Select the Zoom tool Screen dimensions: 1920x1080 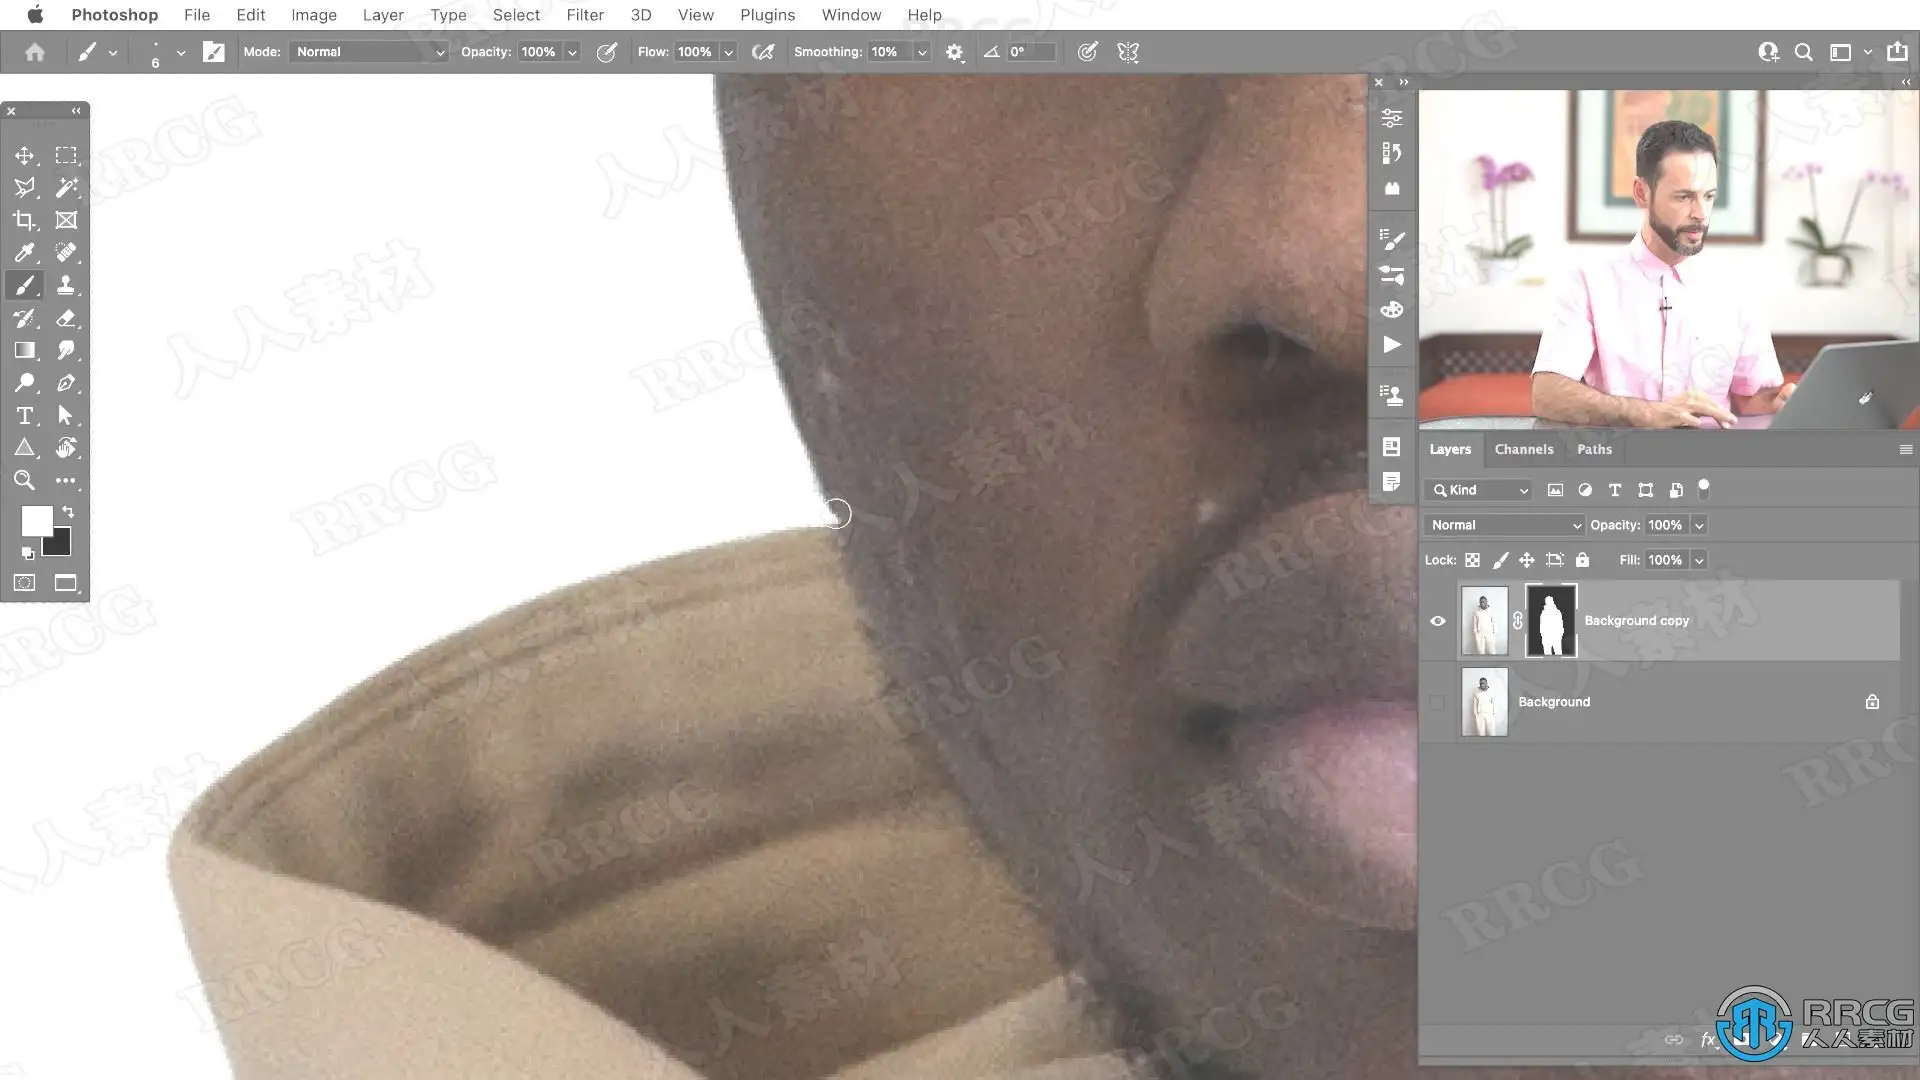pyautogui.click(x=25, y=480)
